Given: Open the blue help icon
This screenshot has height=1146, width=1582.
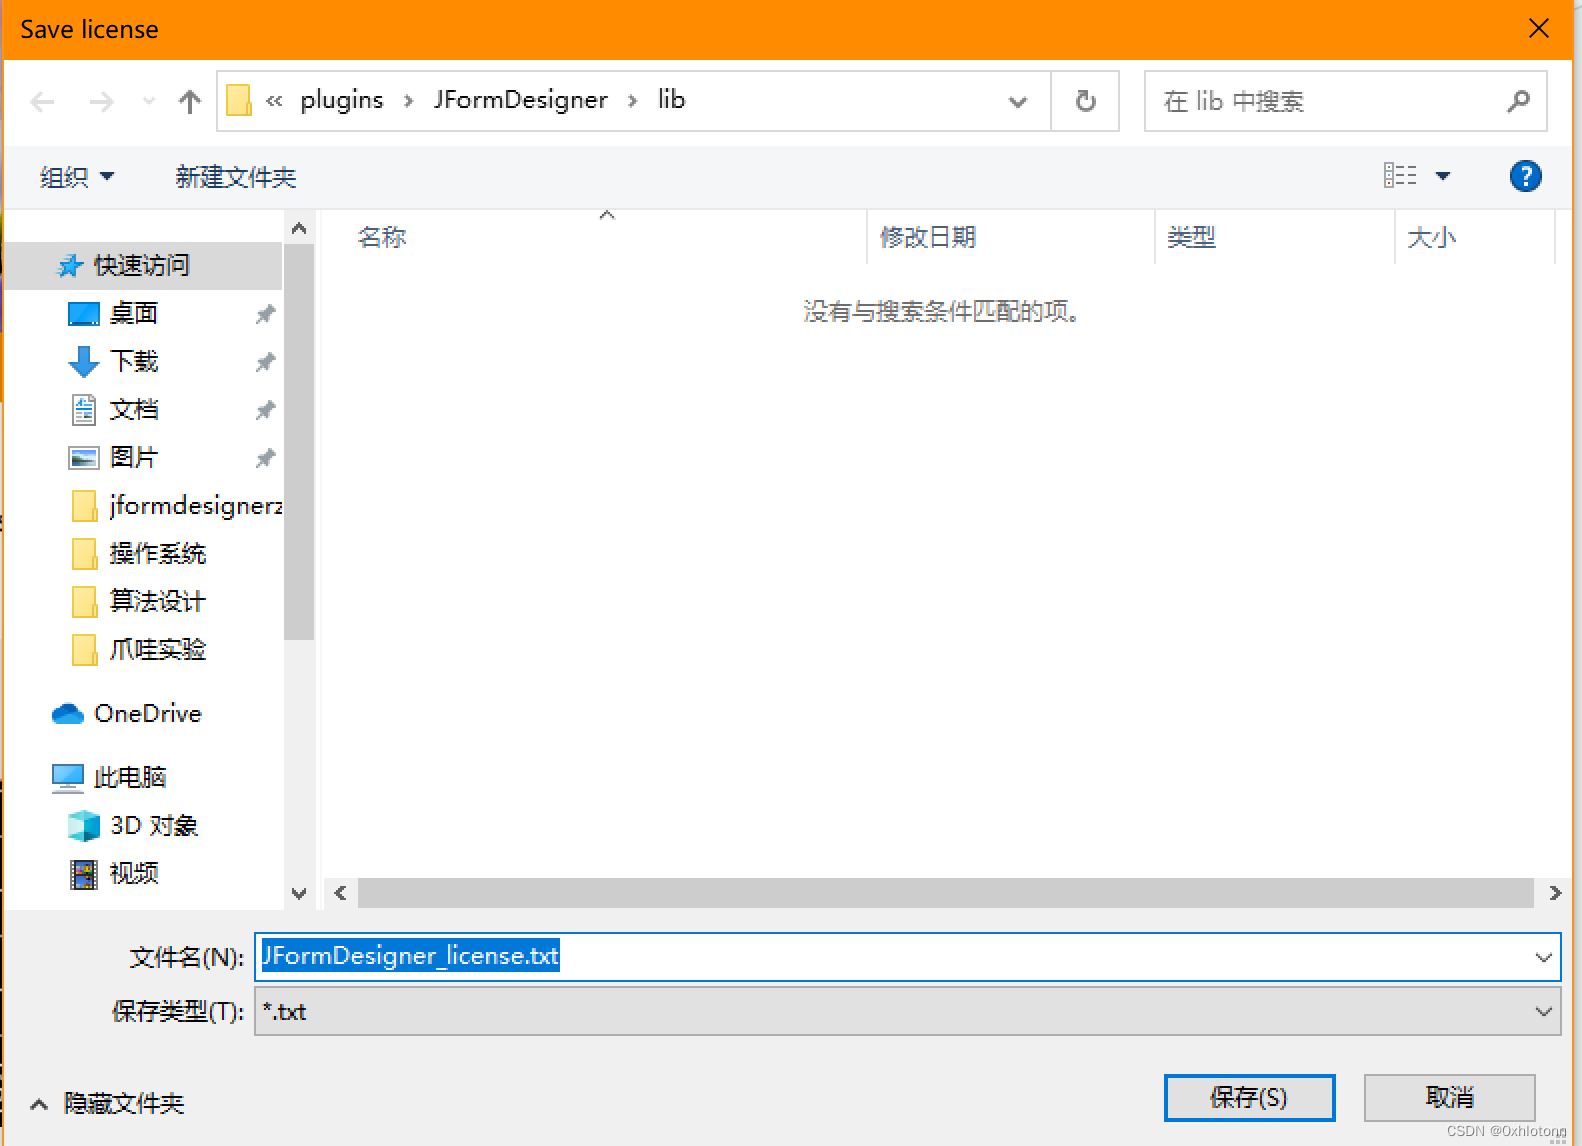Looking at the screenshot, I should pos(1525,176).
